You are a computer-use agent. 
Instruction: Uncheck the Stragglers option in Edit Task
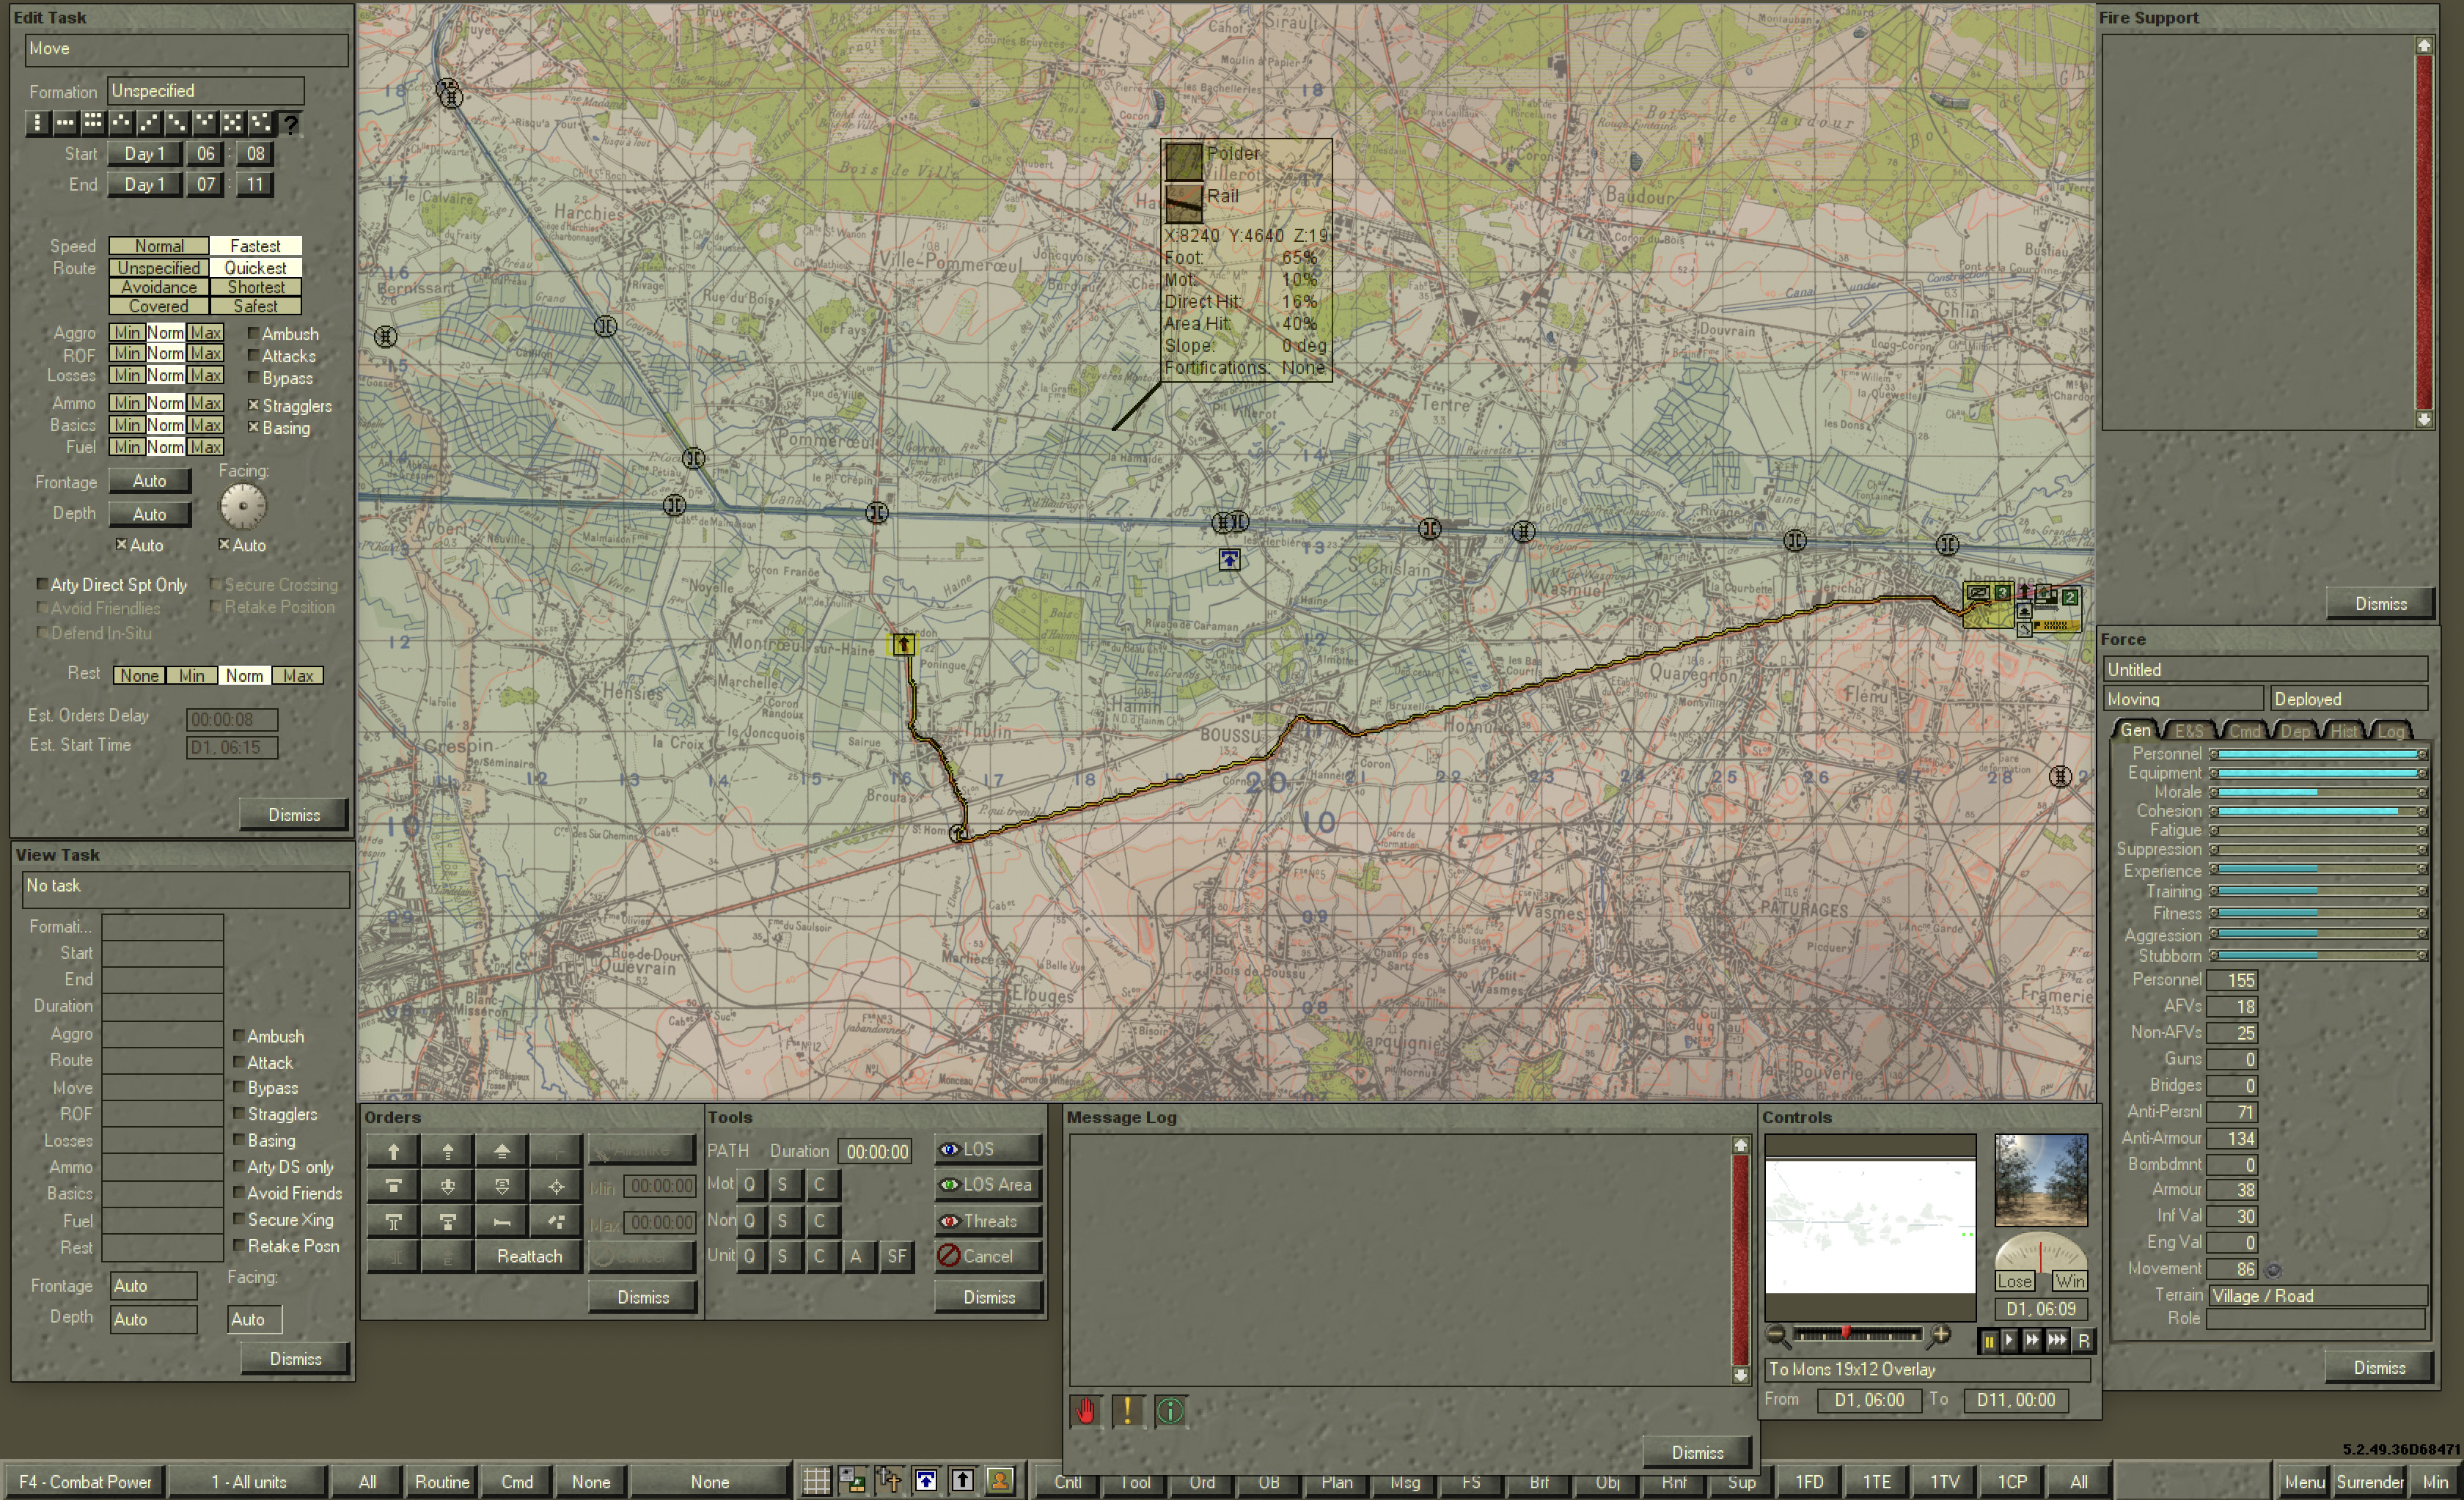pyautogui.click(x=254, y=405)
